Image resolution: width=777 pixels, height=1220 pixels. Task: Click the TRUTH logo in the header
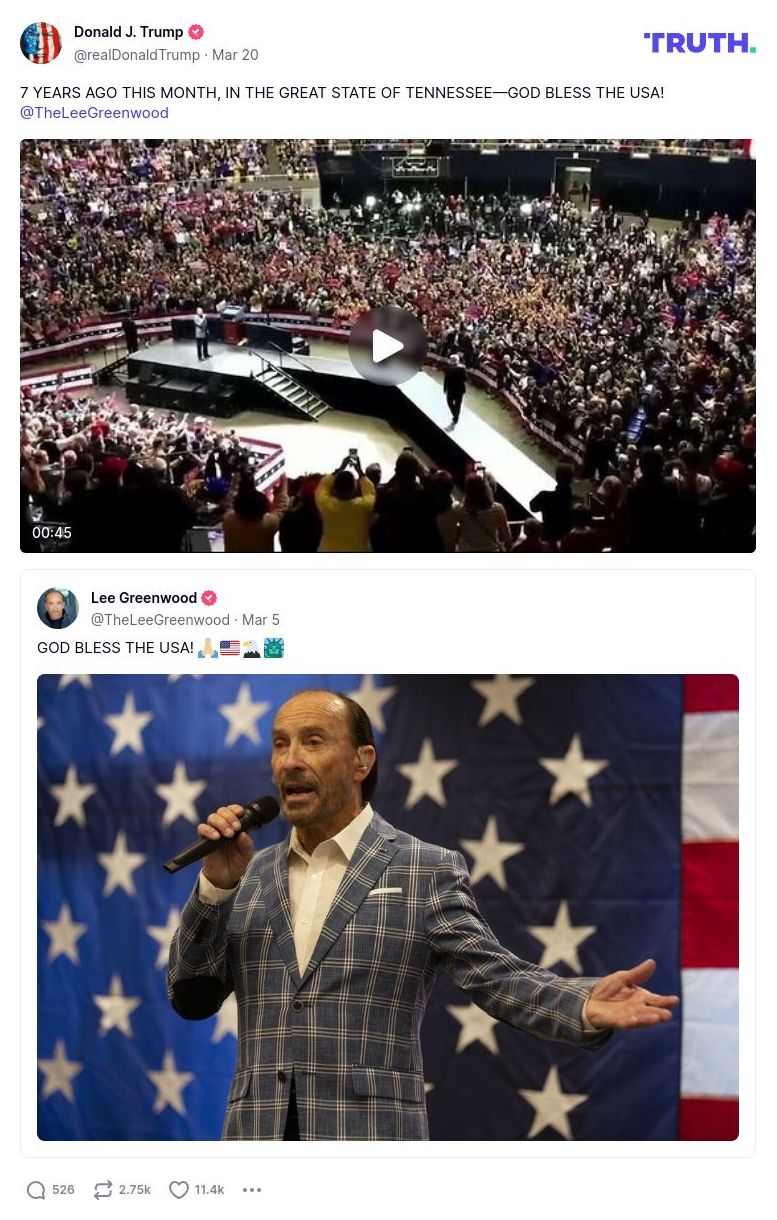coord(699,43)
